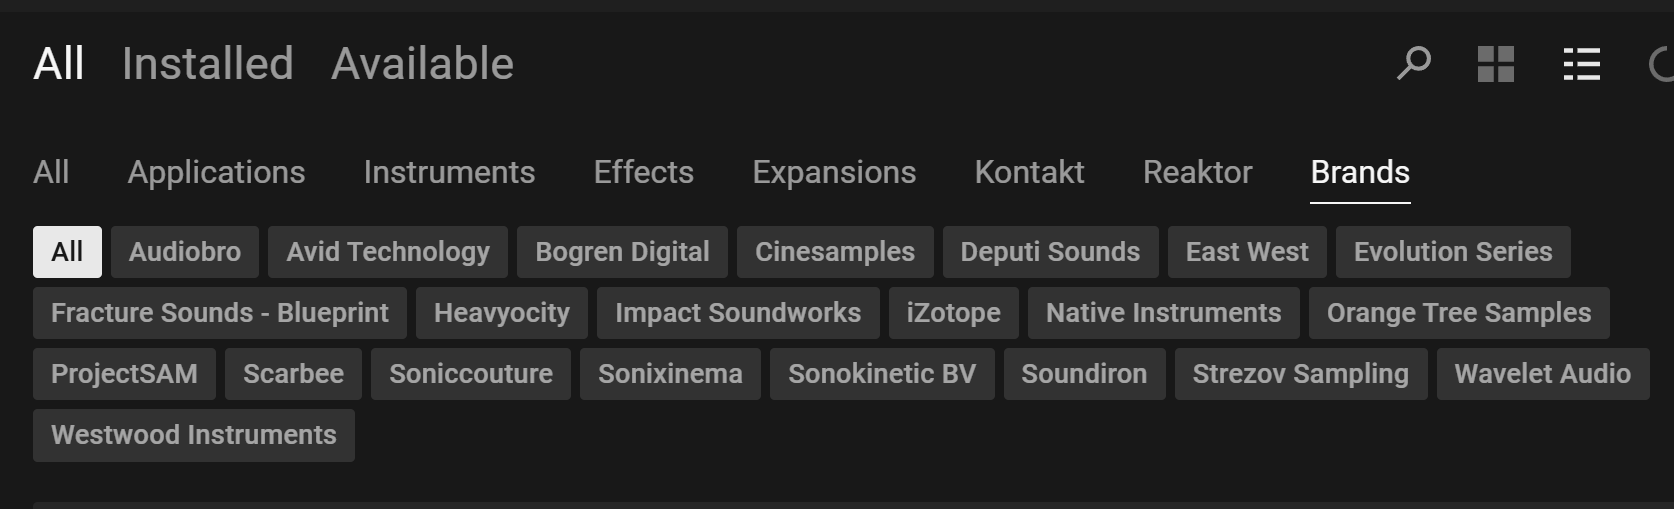Filter by Strezov Sampling brand
The image size is (1674, 509).
pos(1300,374)
